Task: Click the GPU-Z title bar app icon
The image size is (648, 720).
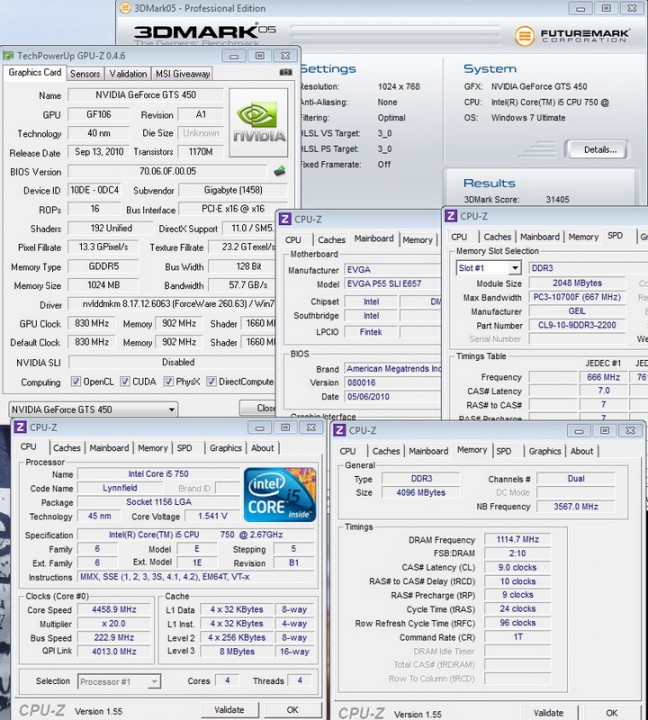Action: (8, 56)
